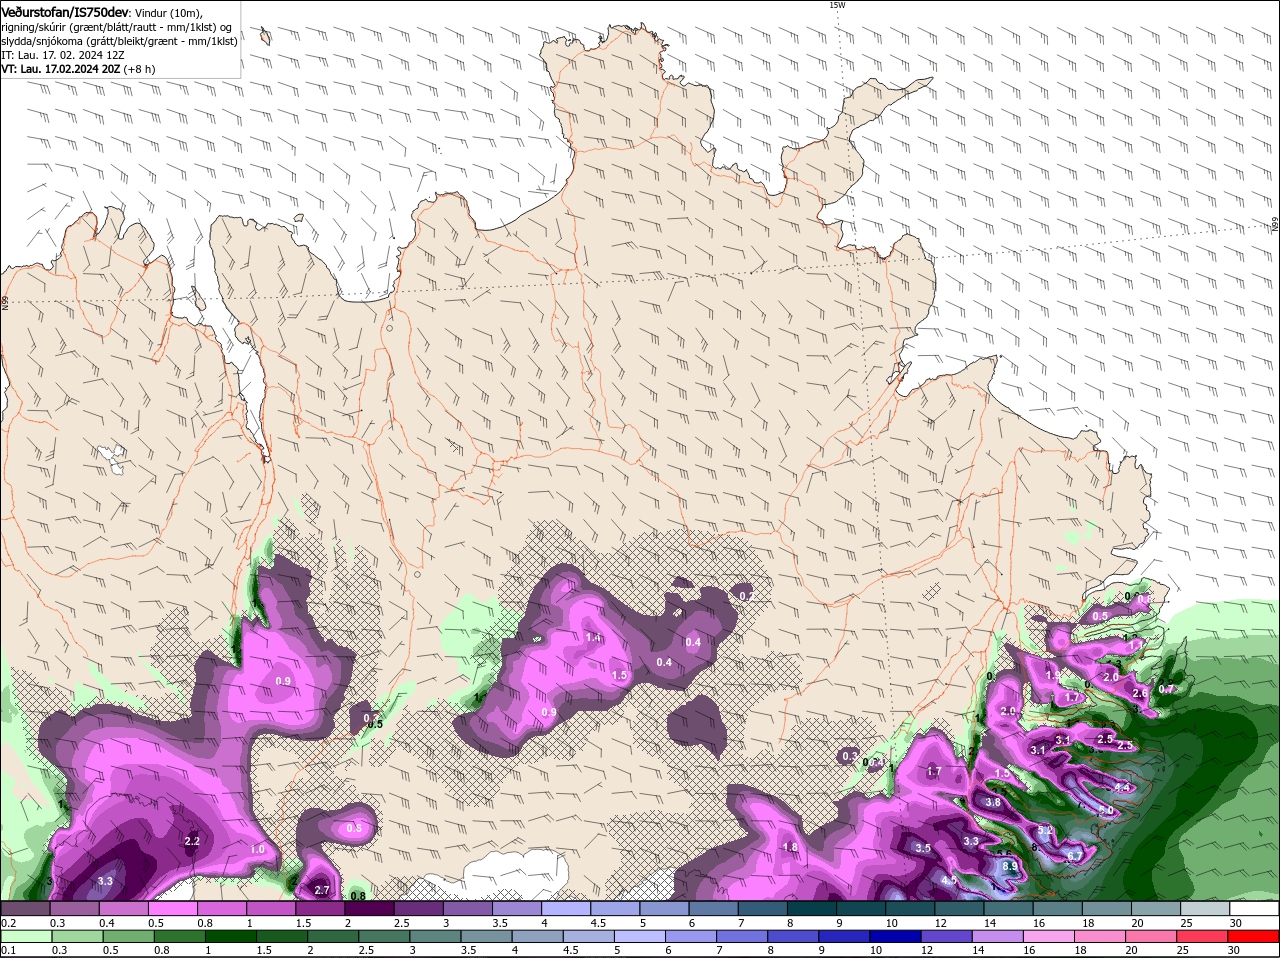Click the pale green 0.1 swatch in lower legend row
The width and height of the screenshot is (1280, 958).
[x=25, y=936]
